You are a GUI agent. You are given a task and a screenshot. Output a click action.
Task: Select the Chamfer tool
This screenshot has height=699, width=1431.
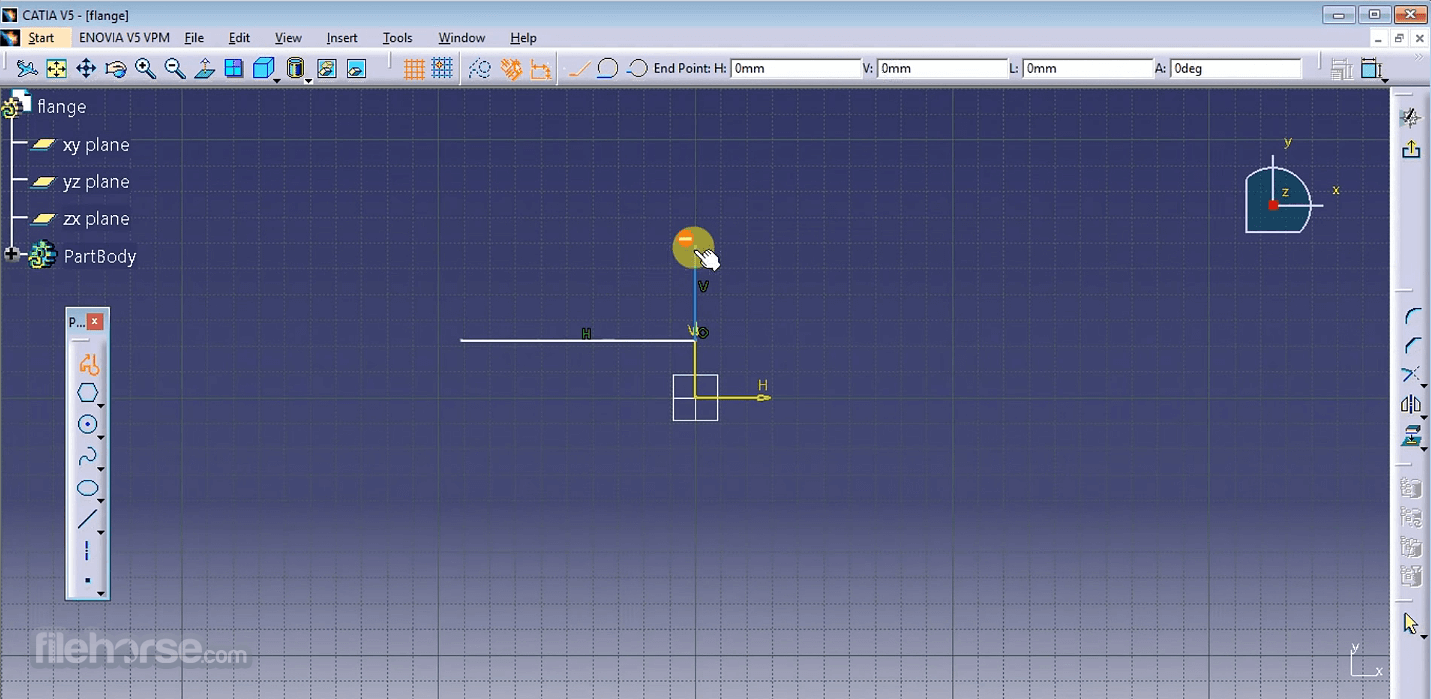pyautogui.click(x=1411, y=345)
